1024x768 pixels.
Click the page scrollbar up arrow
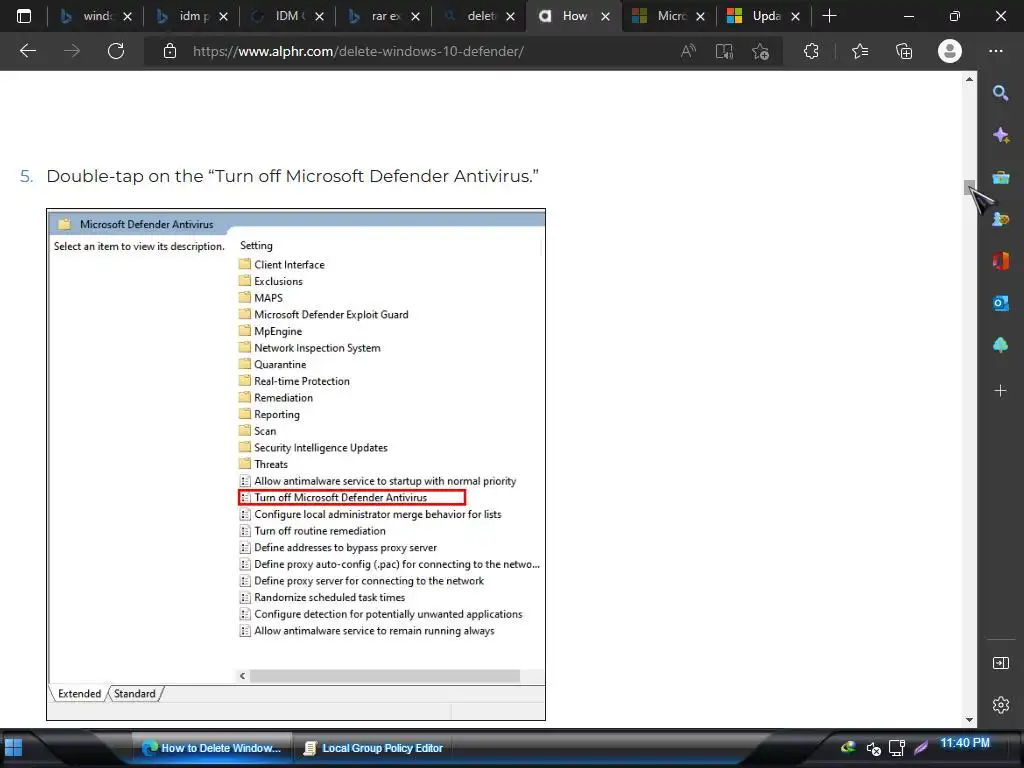point(969,79)
